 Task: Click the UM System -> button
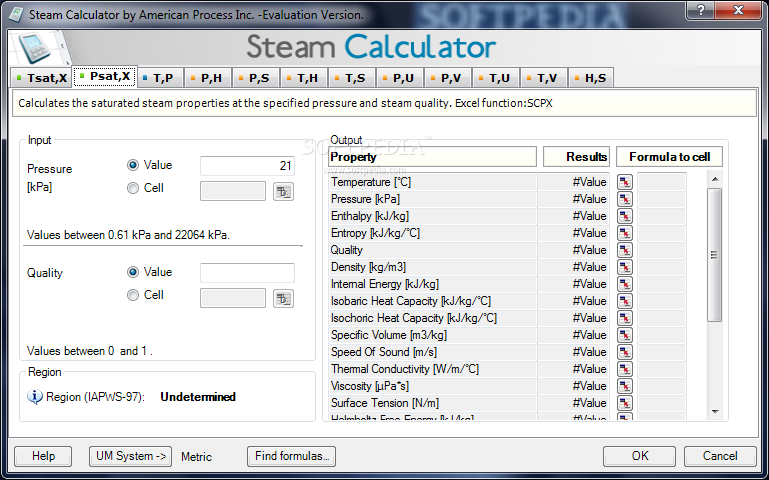130,456
